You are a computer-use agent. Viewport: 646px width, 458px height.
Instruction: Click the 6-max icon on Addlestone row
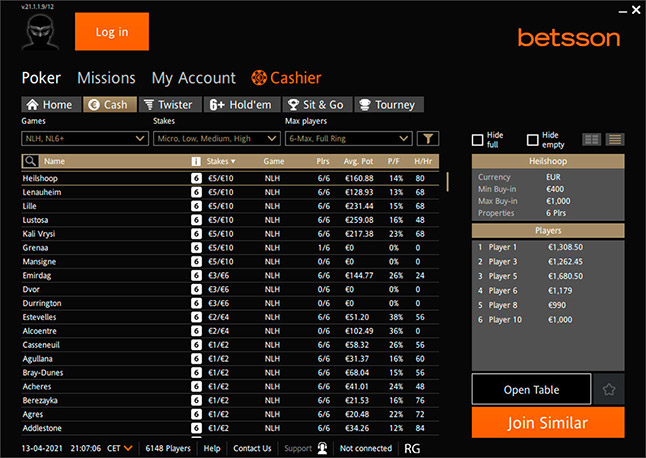tap(197, 428)
